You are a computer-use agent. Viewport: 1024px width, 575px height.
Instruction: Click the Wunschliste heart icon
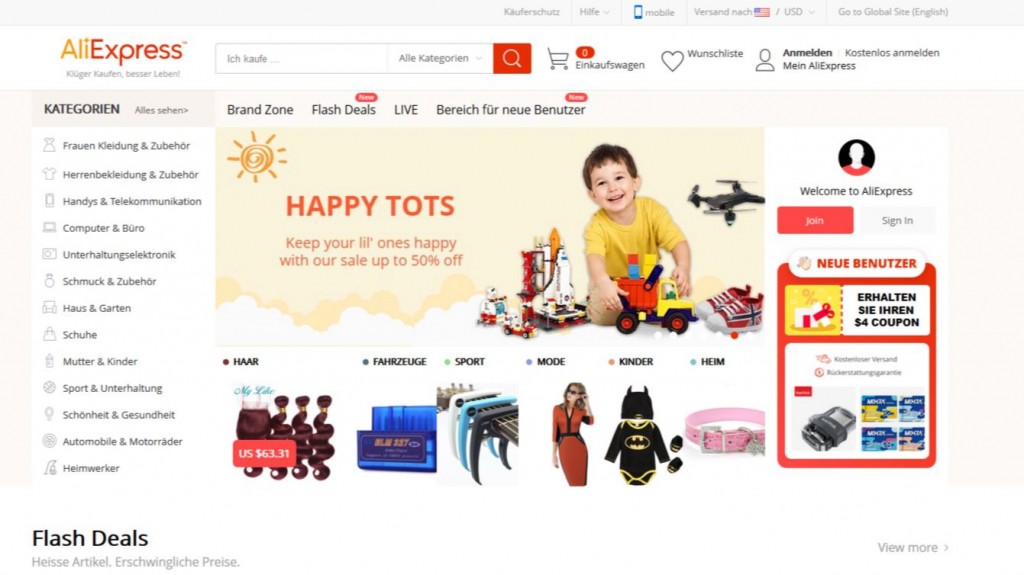[x=672, y=61]
